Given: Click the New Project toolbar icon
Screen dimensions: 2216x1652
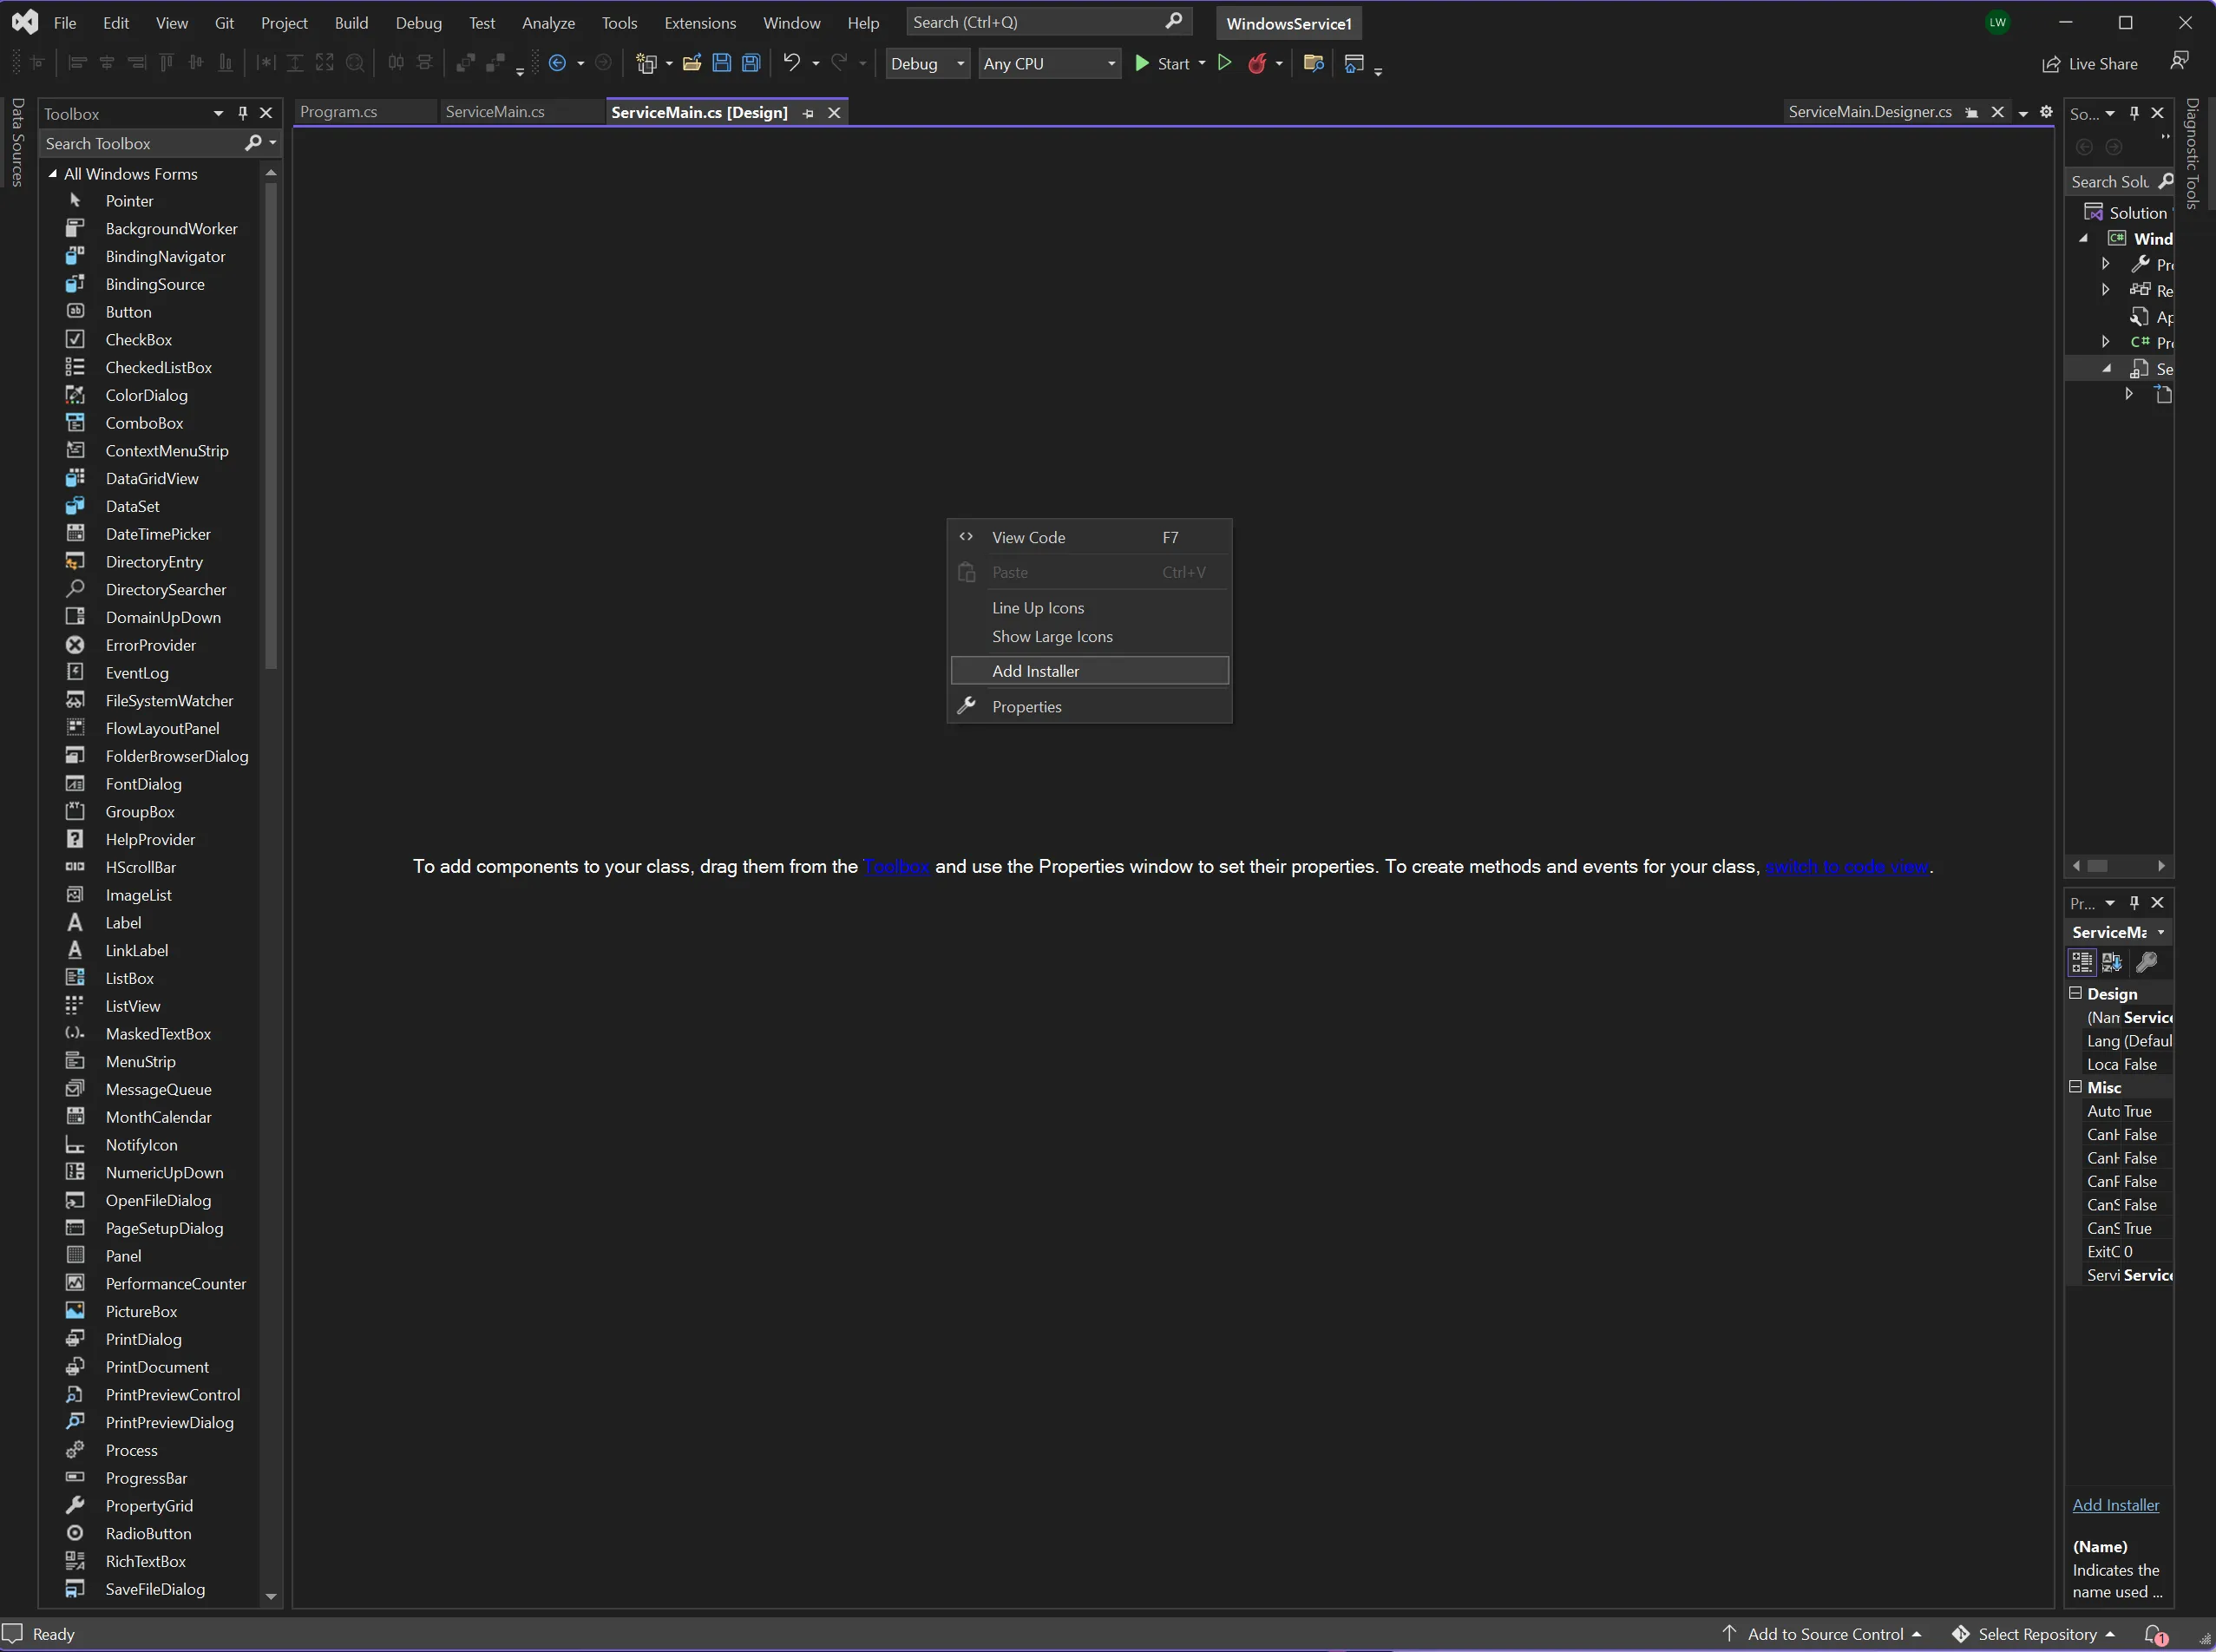Looking at the screenshot, I should 646,63.
